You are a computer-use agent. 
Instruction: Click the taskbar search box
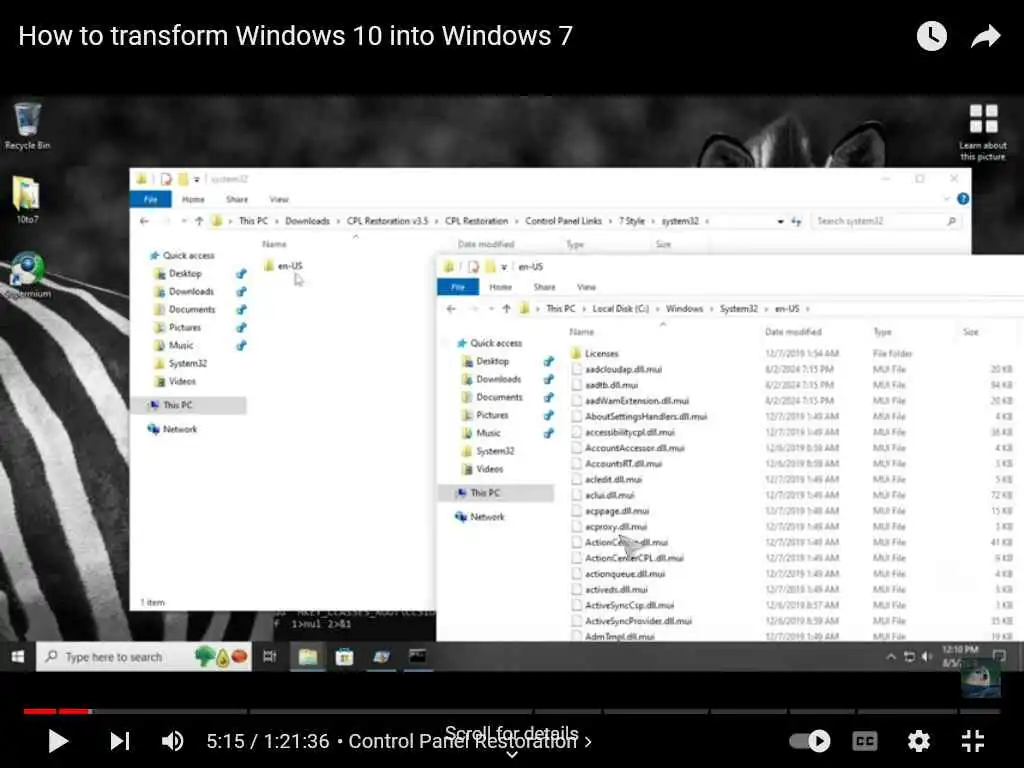[144, 656]
